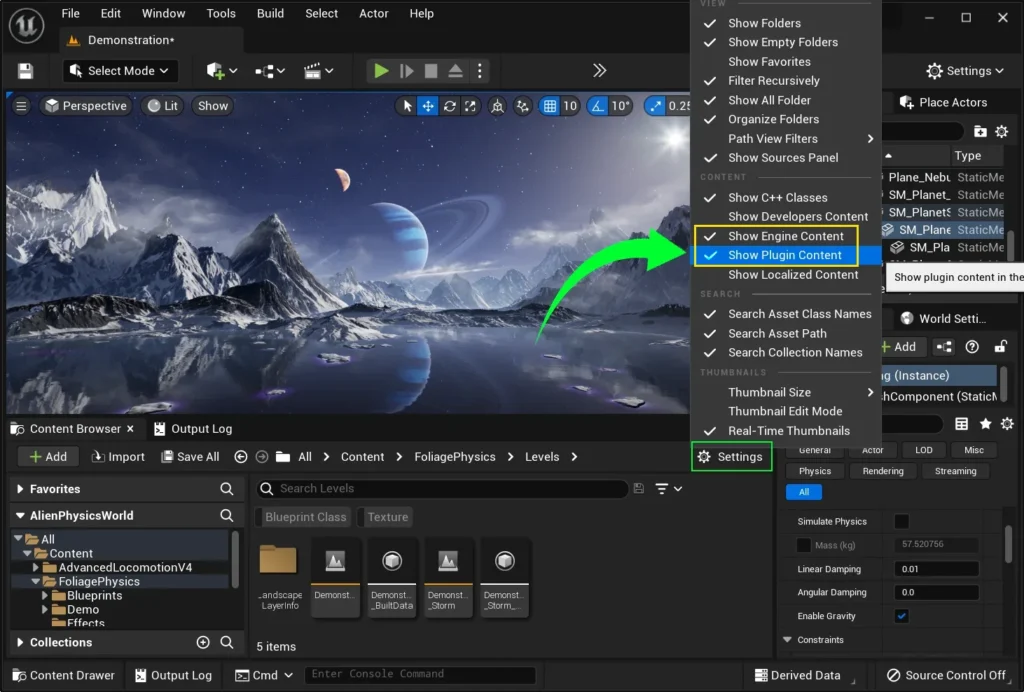Screen dimensions: 1024x692
Task: Toggle Show Engine Content option
Action: point(786,236)
